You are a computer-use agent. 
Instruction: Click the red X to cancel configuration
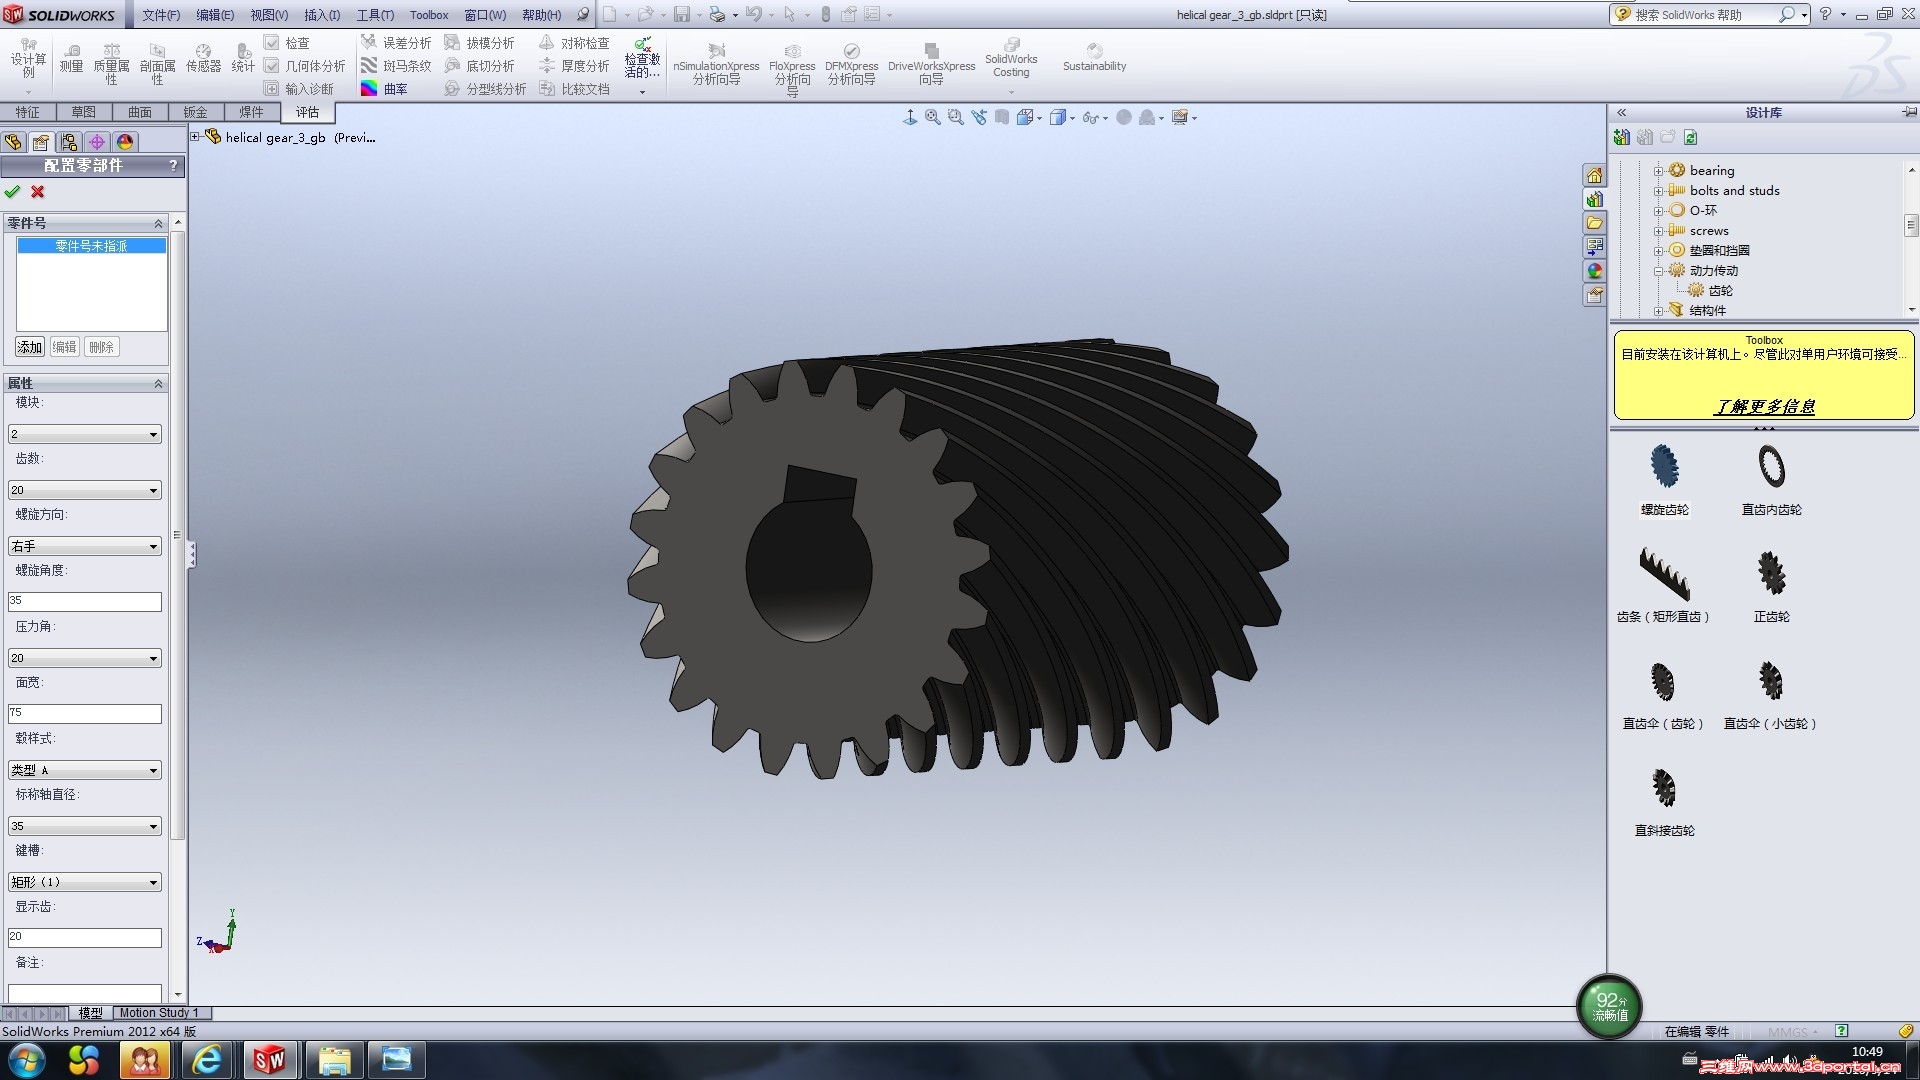tap(38, 192)
